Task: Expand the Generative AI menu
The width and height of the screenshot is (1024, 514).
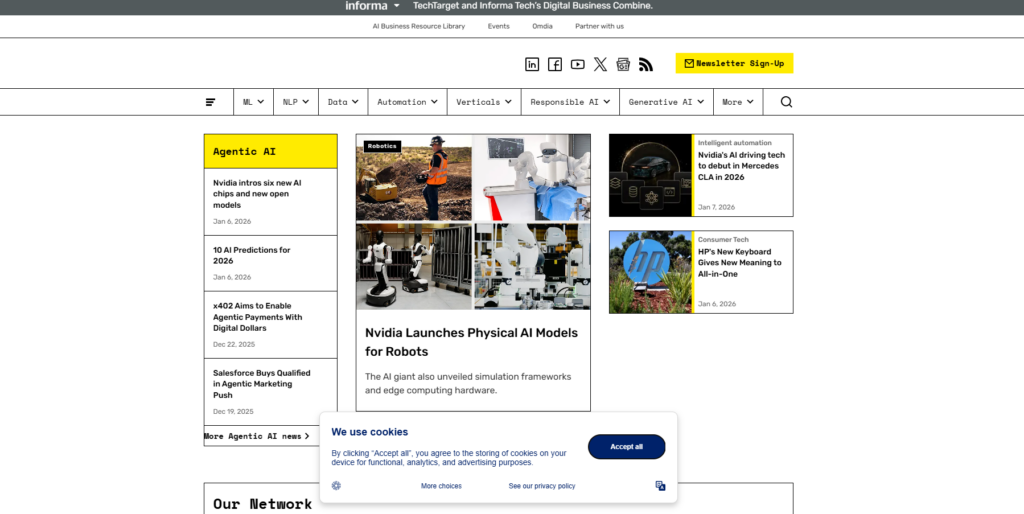Action: 666,102
